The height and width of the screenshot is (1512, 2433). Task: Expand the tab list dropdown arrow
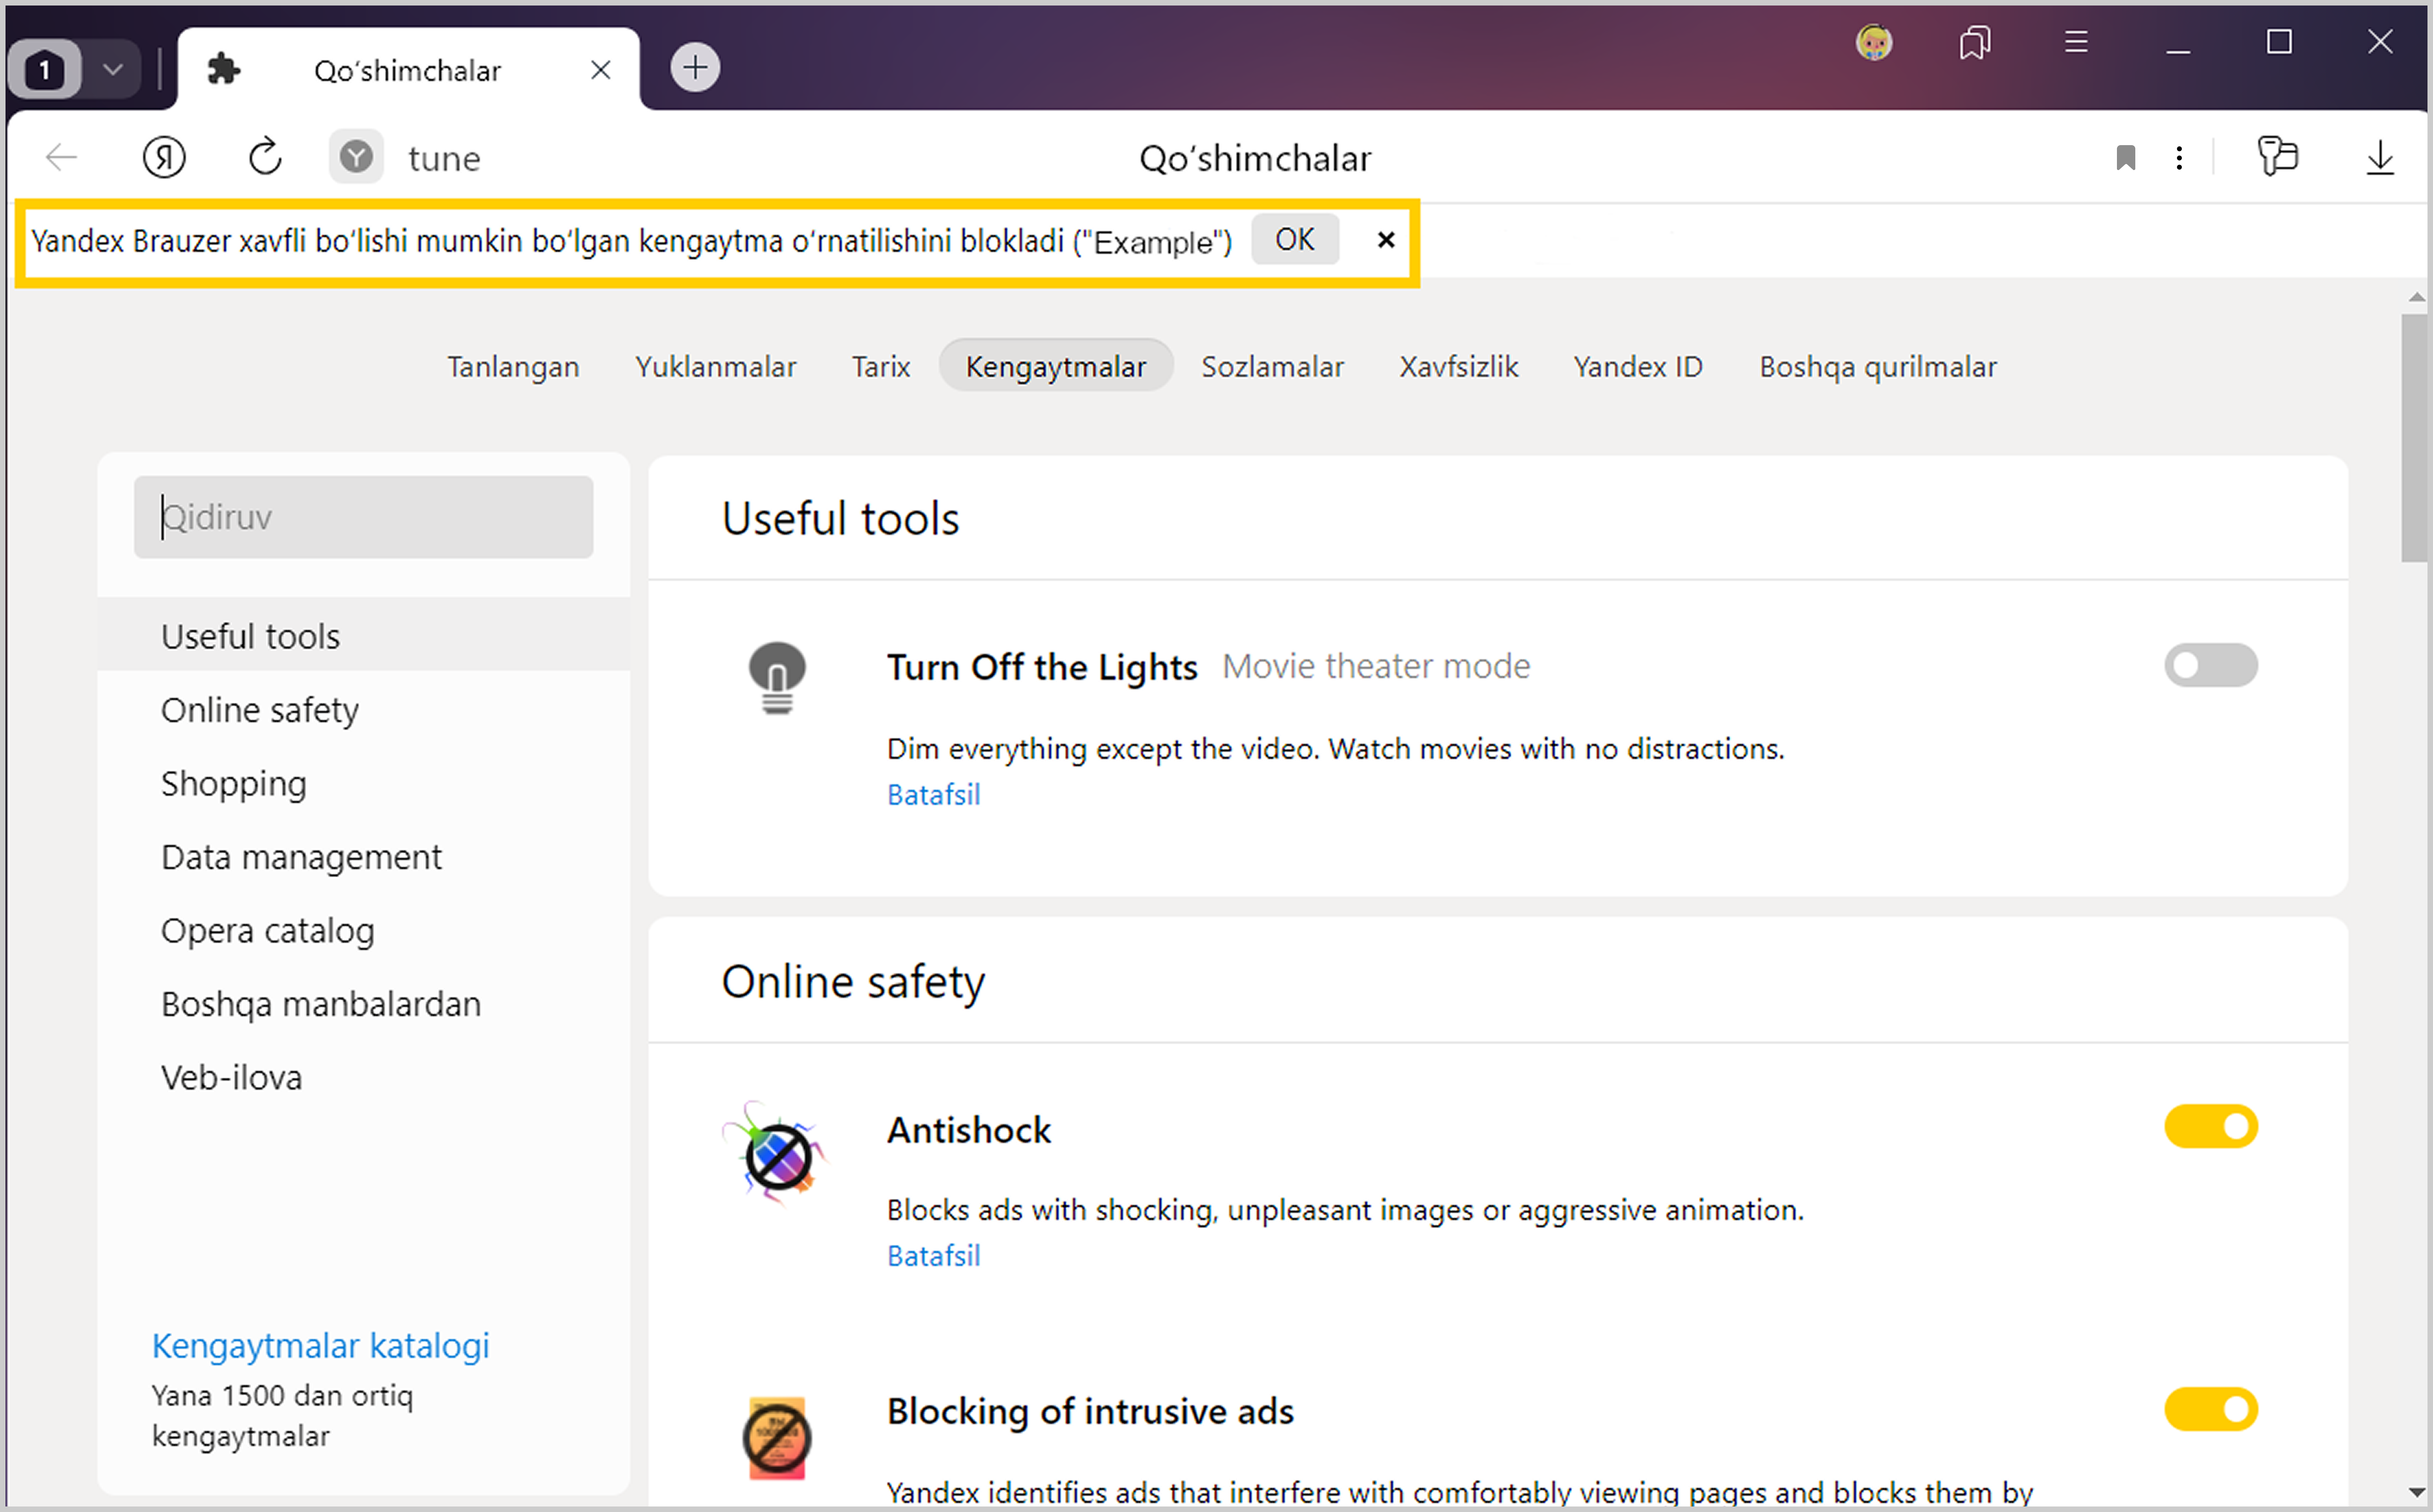click(113, 69)
